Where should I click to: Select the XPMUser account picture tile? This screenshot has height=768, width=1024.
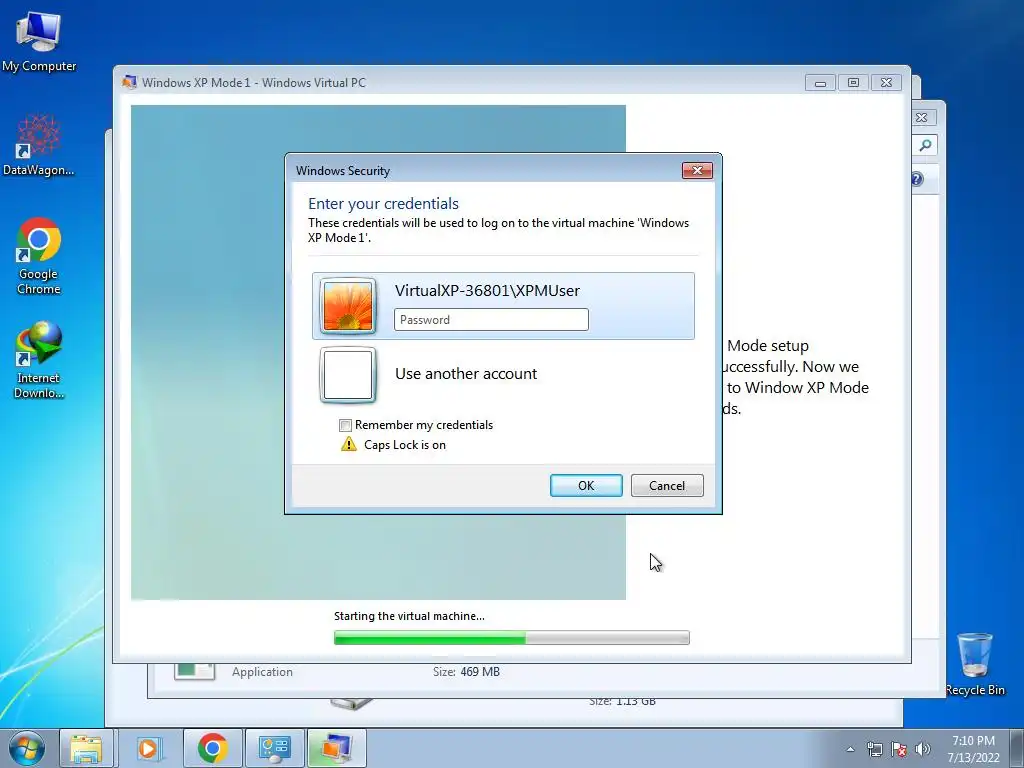[348, 306]
